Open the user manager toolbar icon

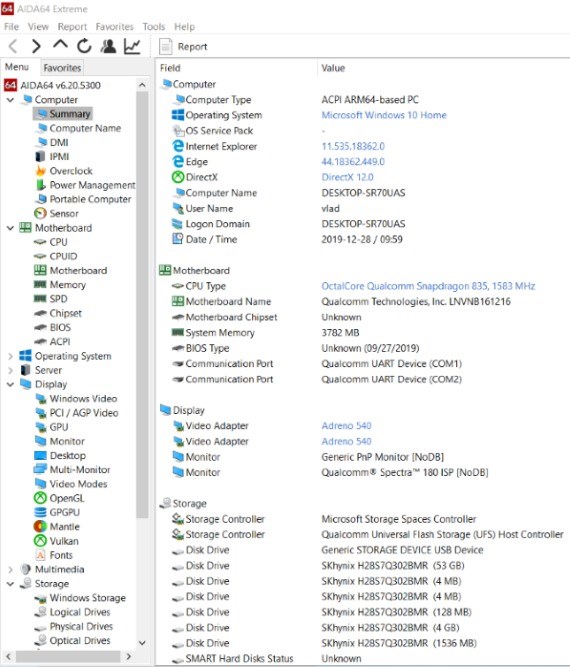tap(108, 46)
